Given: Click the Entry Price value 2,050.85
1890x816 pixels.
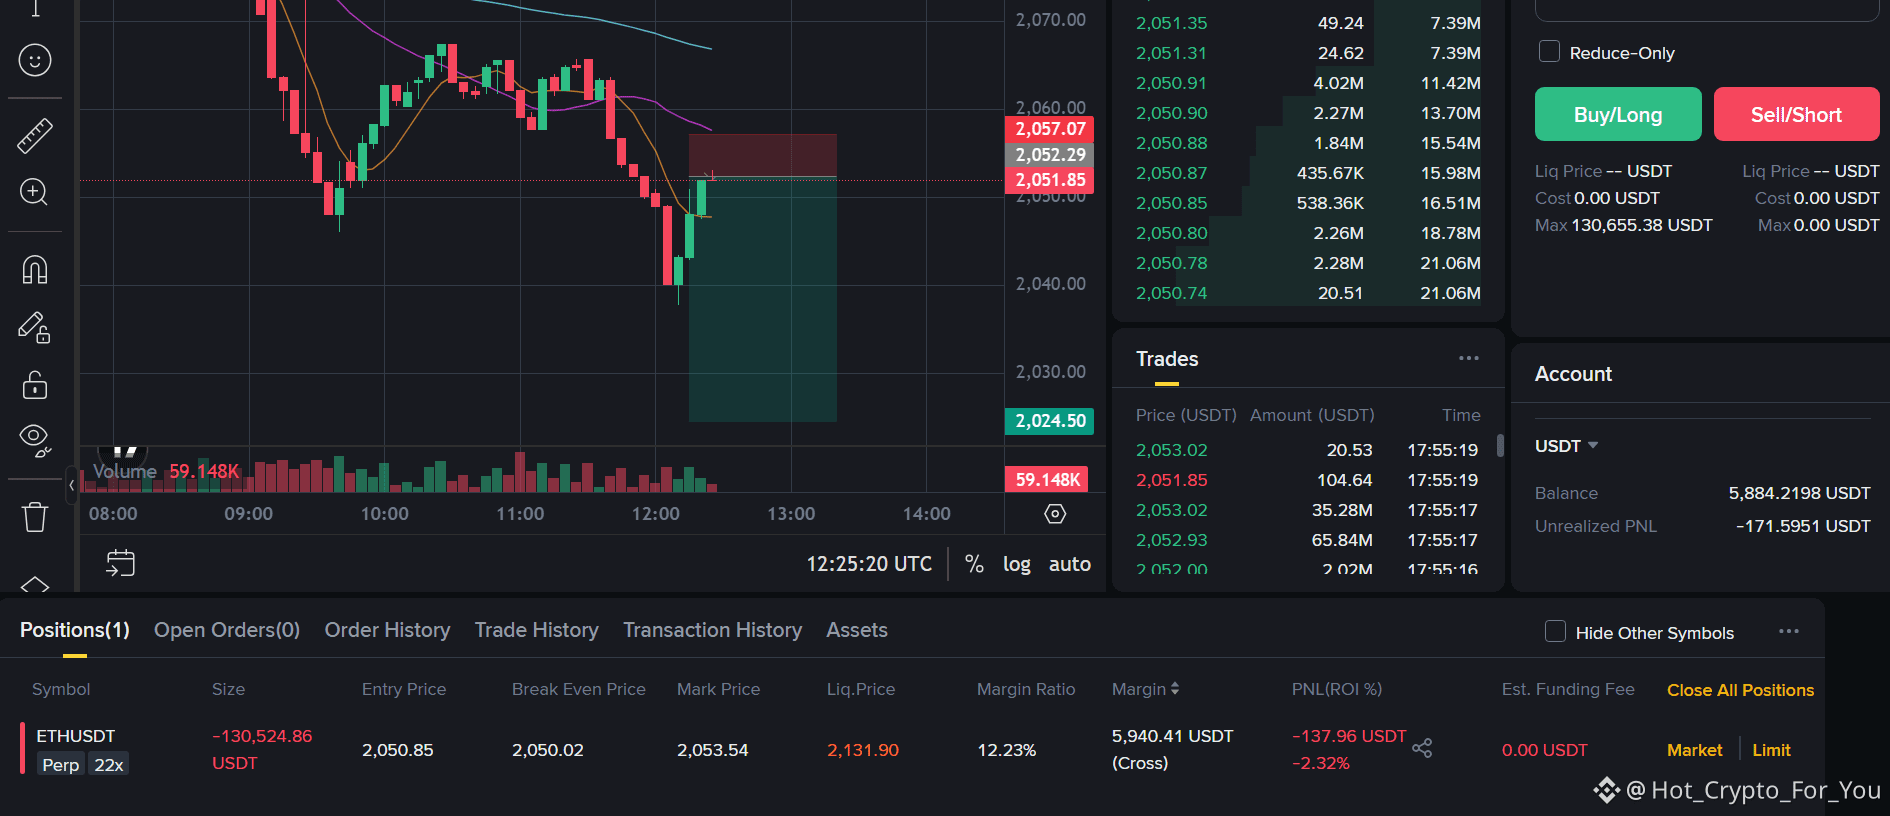Looking at the screenshot, I should point(397,750).
